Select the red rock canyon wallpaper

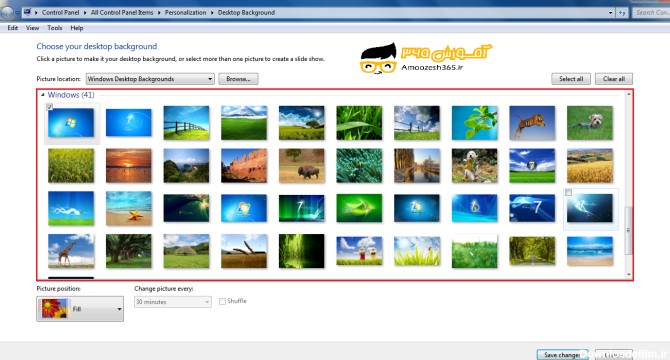(244, 165)
